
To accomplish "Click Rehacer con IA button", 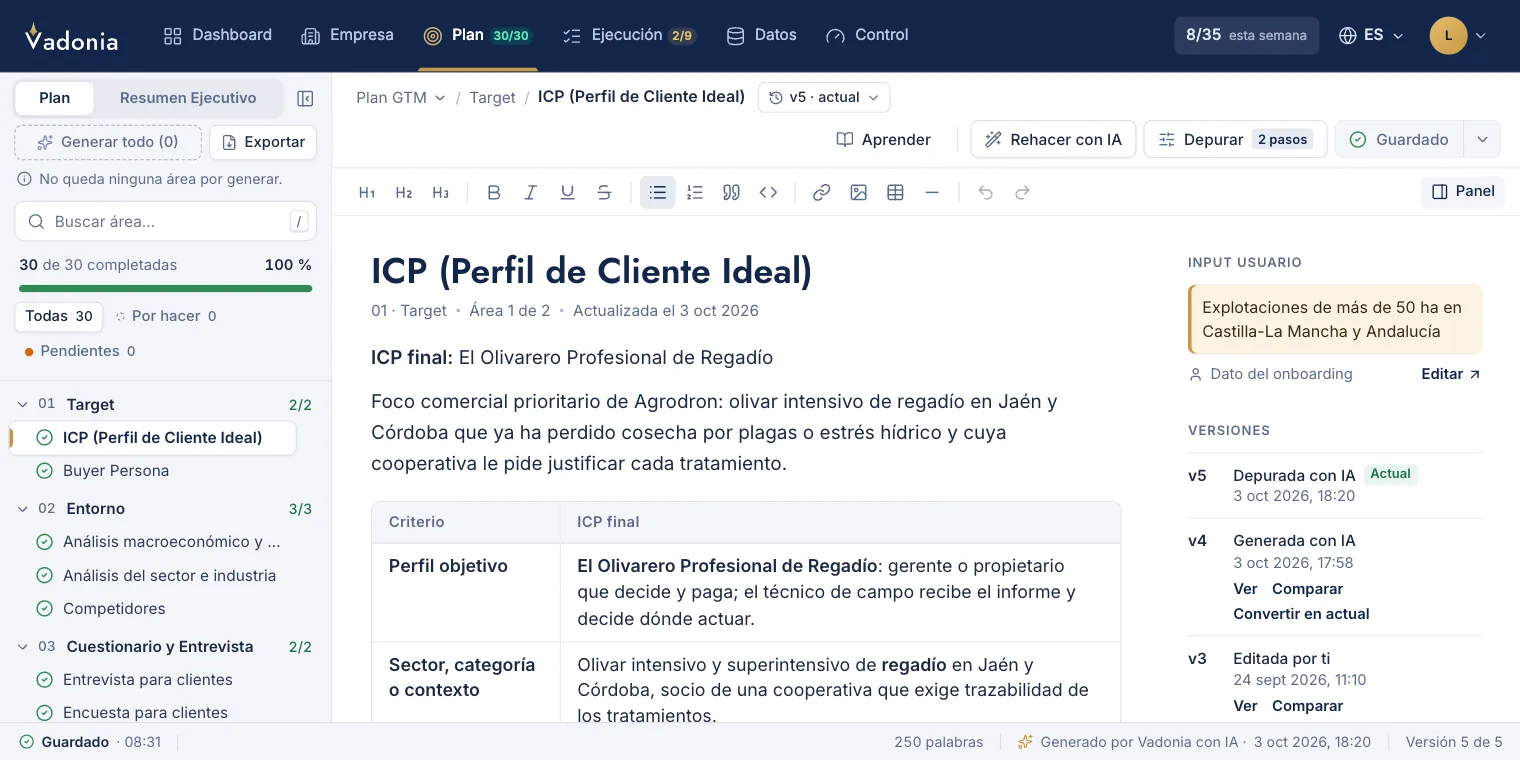I will 1053,139.
